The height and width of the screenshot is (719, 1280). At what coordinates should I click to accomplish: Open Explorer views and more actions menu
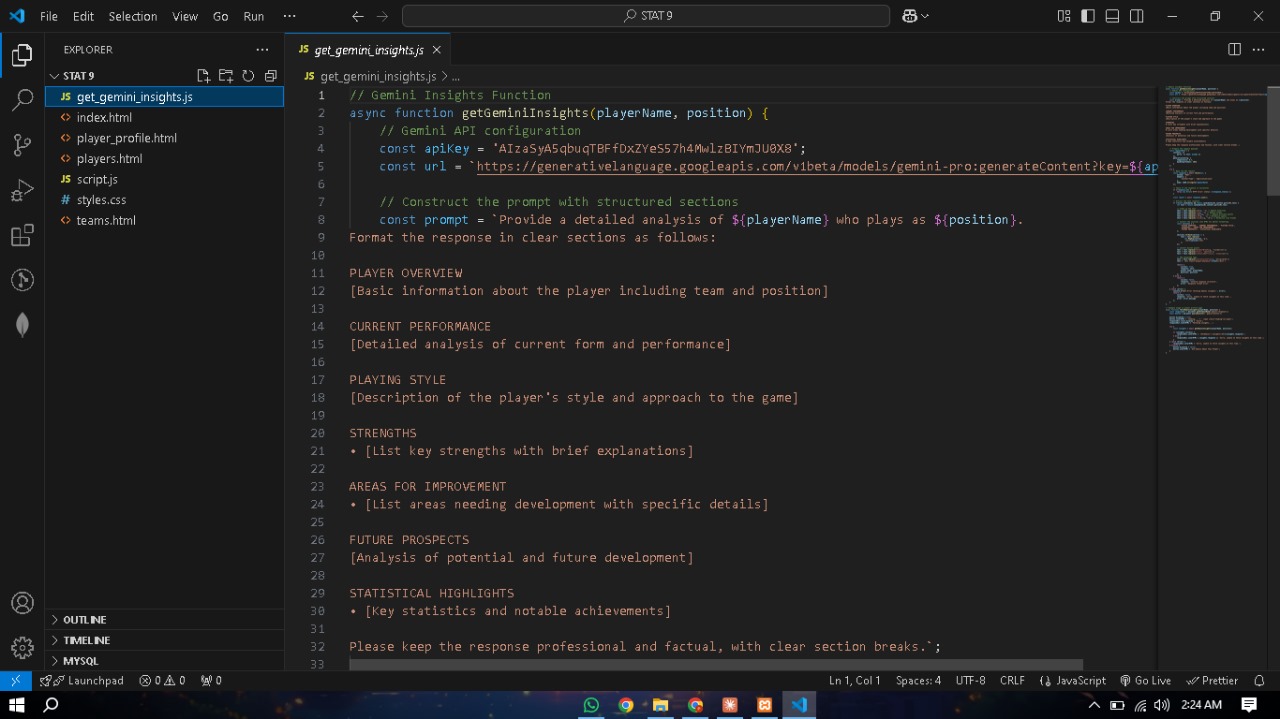pos(262,49)
